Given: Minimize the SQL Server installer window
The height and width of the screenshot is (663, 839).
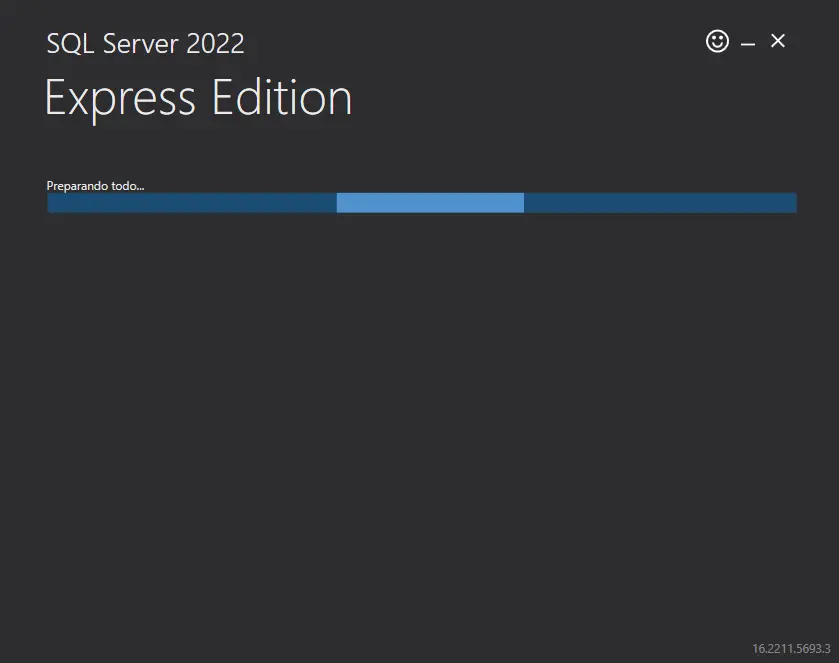Looking at the screenshot, I should coord(747,42).
